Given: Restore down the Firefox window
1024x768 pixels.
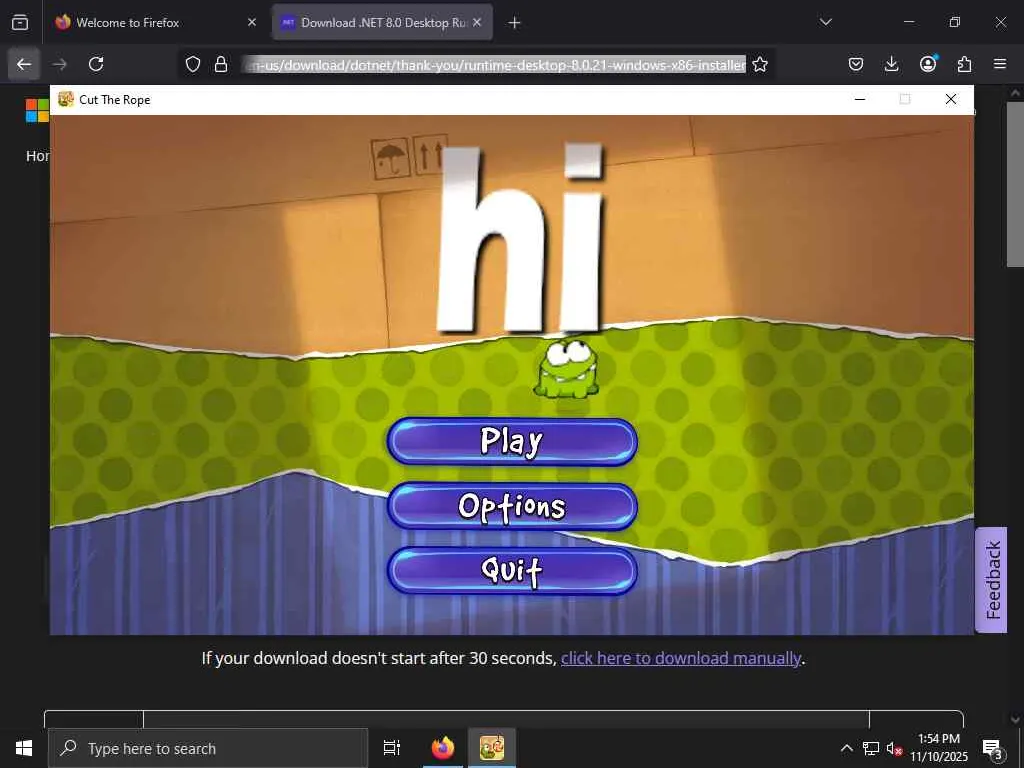Looking at the screenshot, I should click(x=955, y=22).
